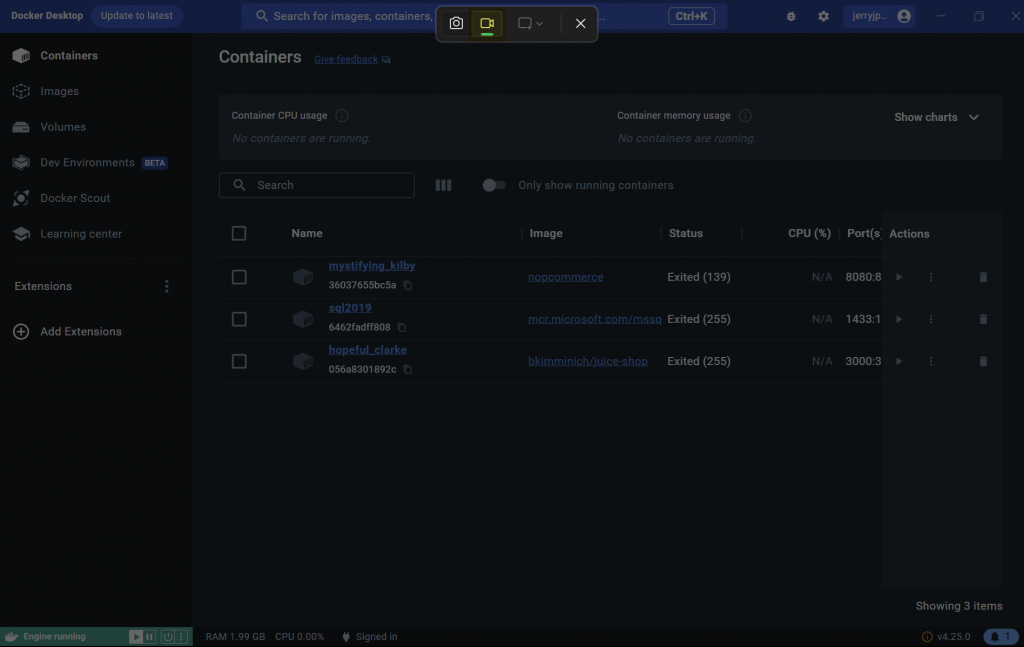This screenshot has width=1024, height=647.
Task: Open more actions for hopeful_clarke
Action: point(931,361)
